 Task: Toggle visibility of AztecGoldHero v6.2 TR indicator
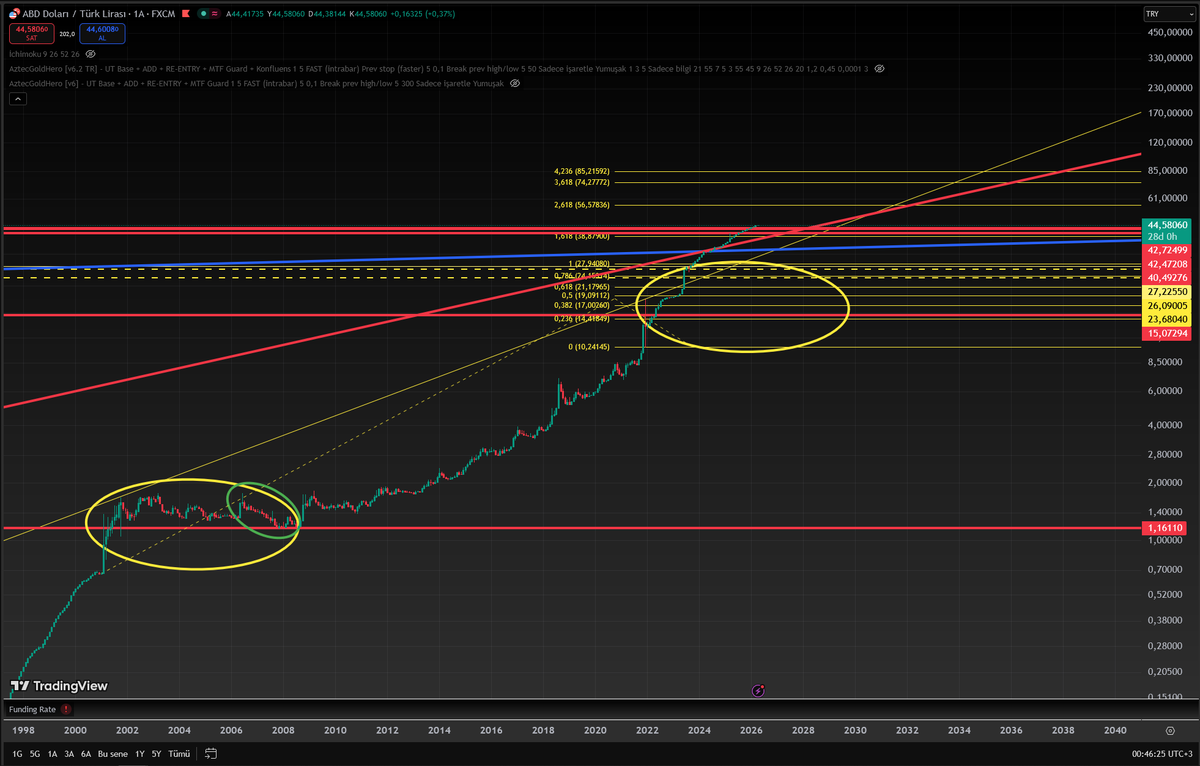pos(879,68)
